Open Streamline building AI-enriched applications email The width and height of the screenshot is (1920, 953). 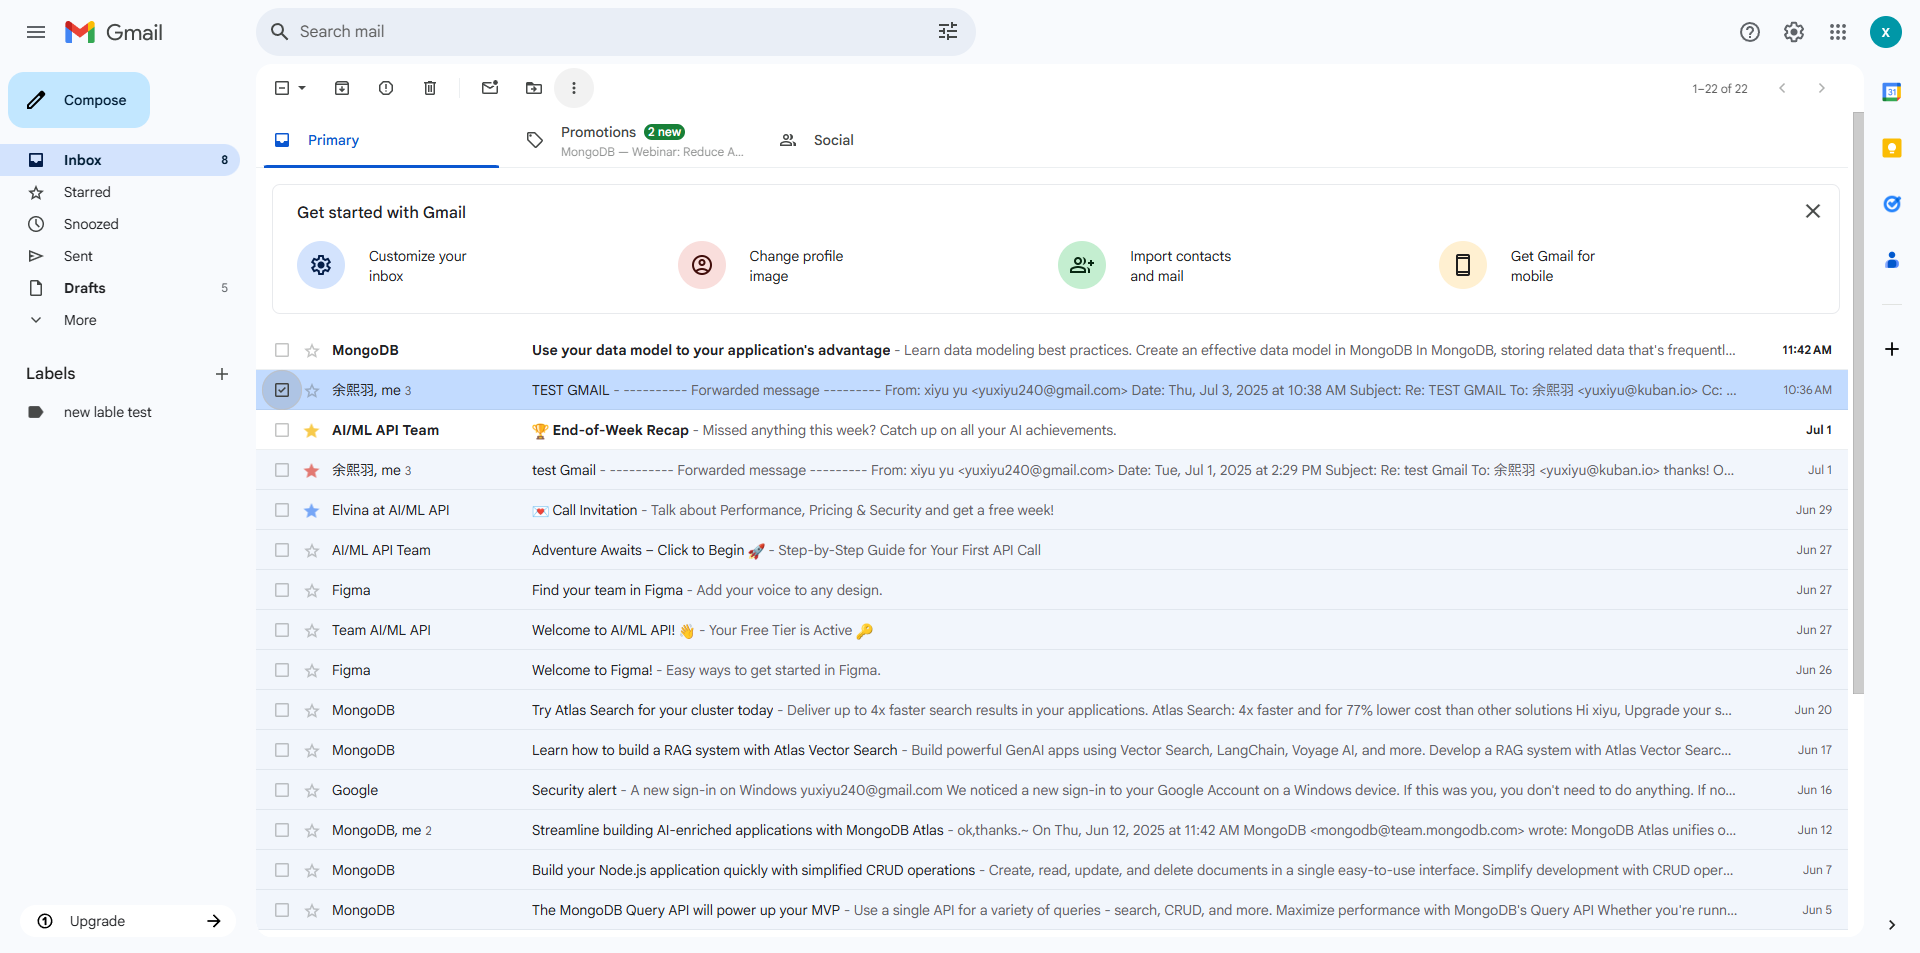1052,830
